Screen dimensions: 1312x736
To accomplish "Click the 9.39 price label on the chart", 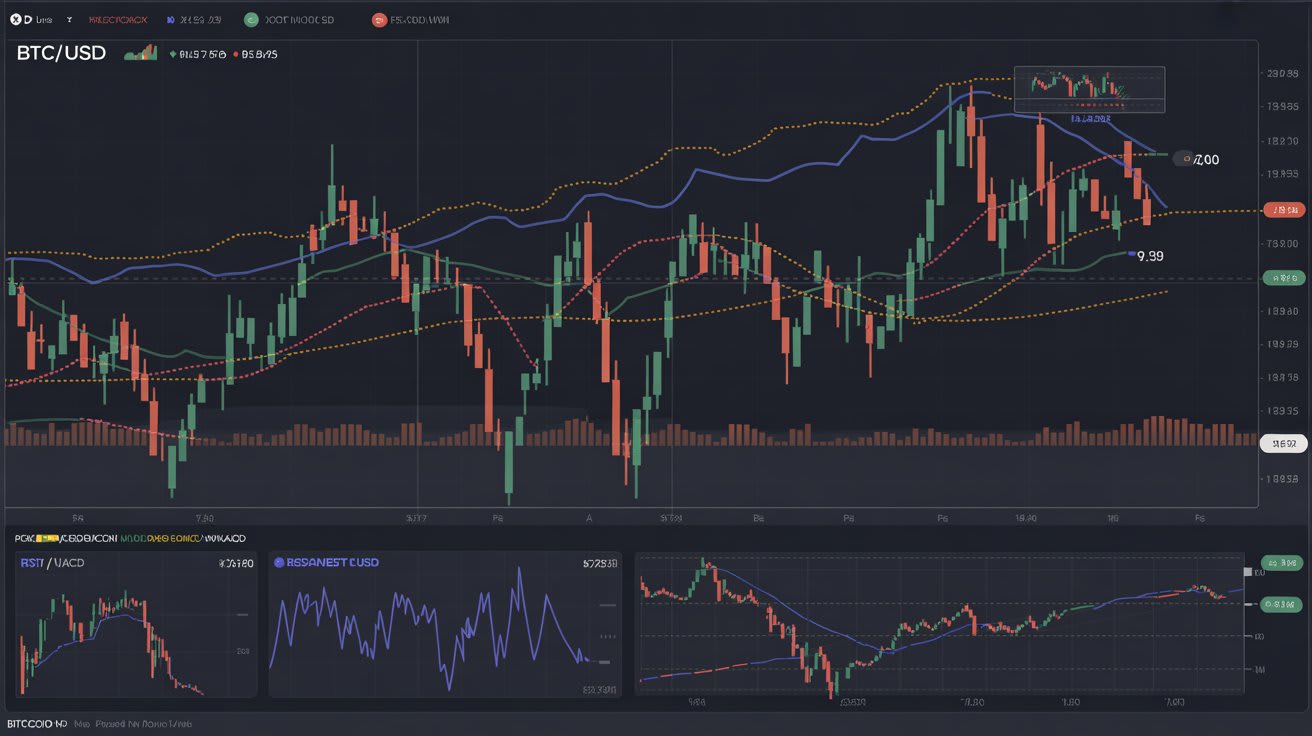I will click(x=1148, y=256).
